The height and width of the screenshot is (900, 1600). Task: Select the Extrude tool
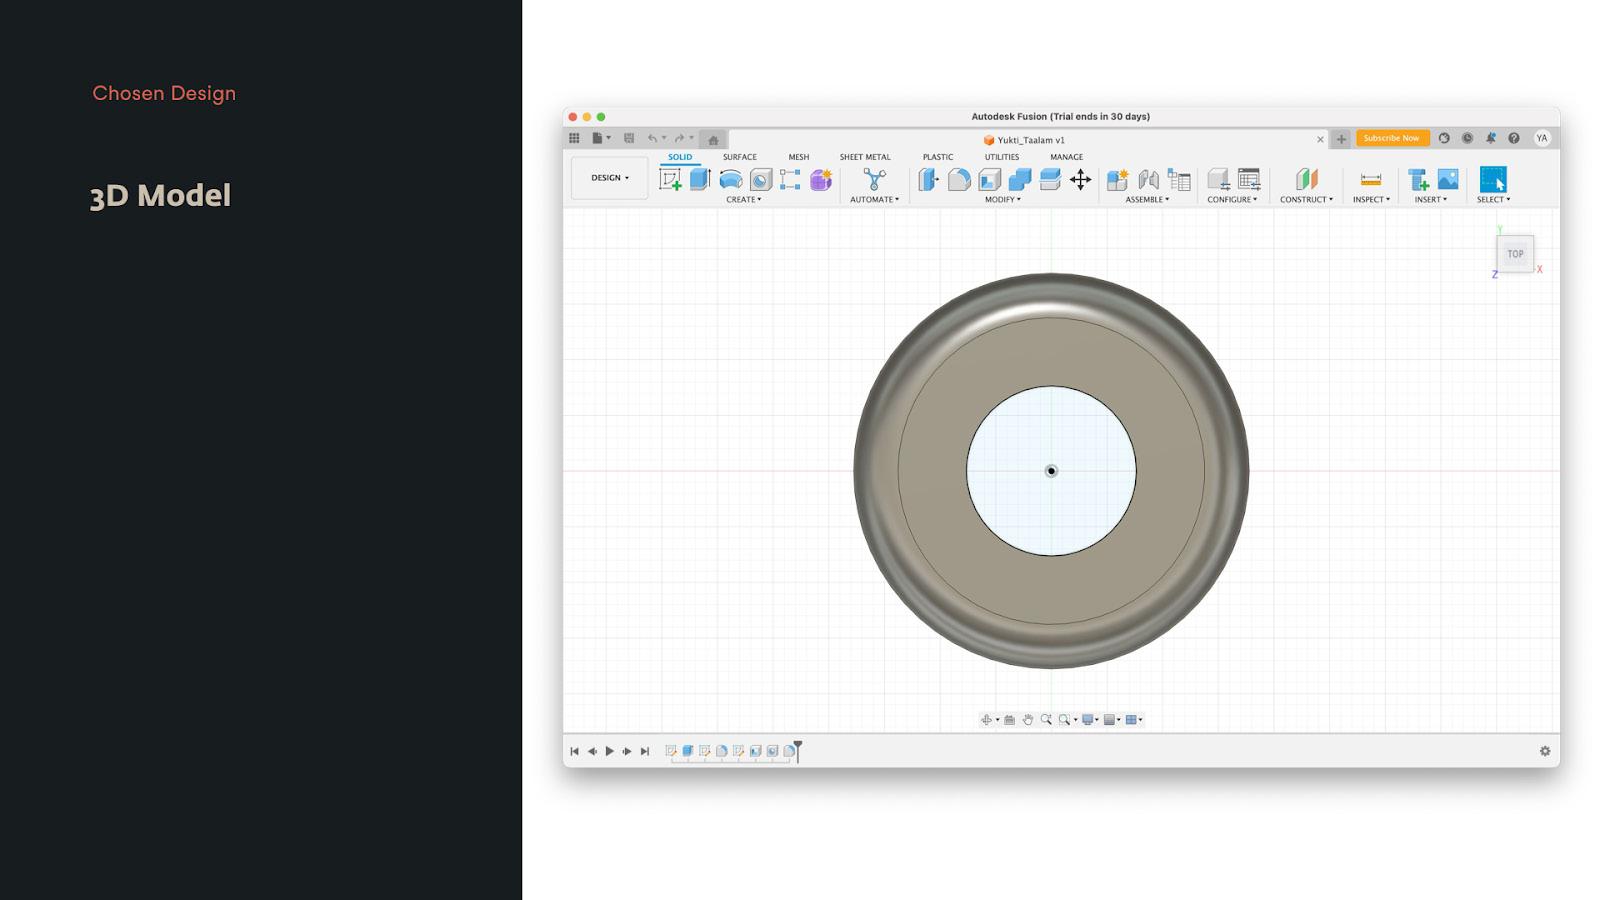pos(700,179)
